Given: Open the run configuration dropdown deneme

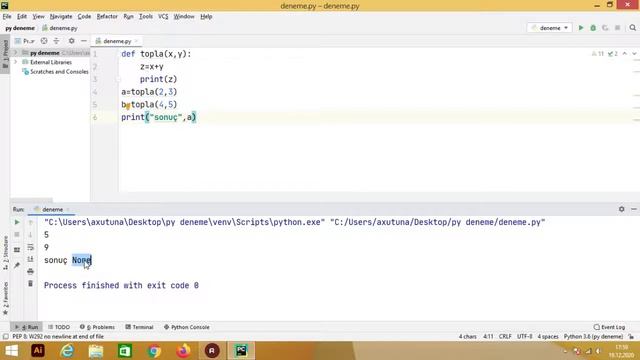Looking at the screenshot, I should pos(550,28).
